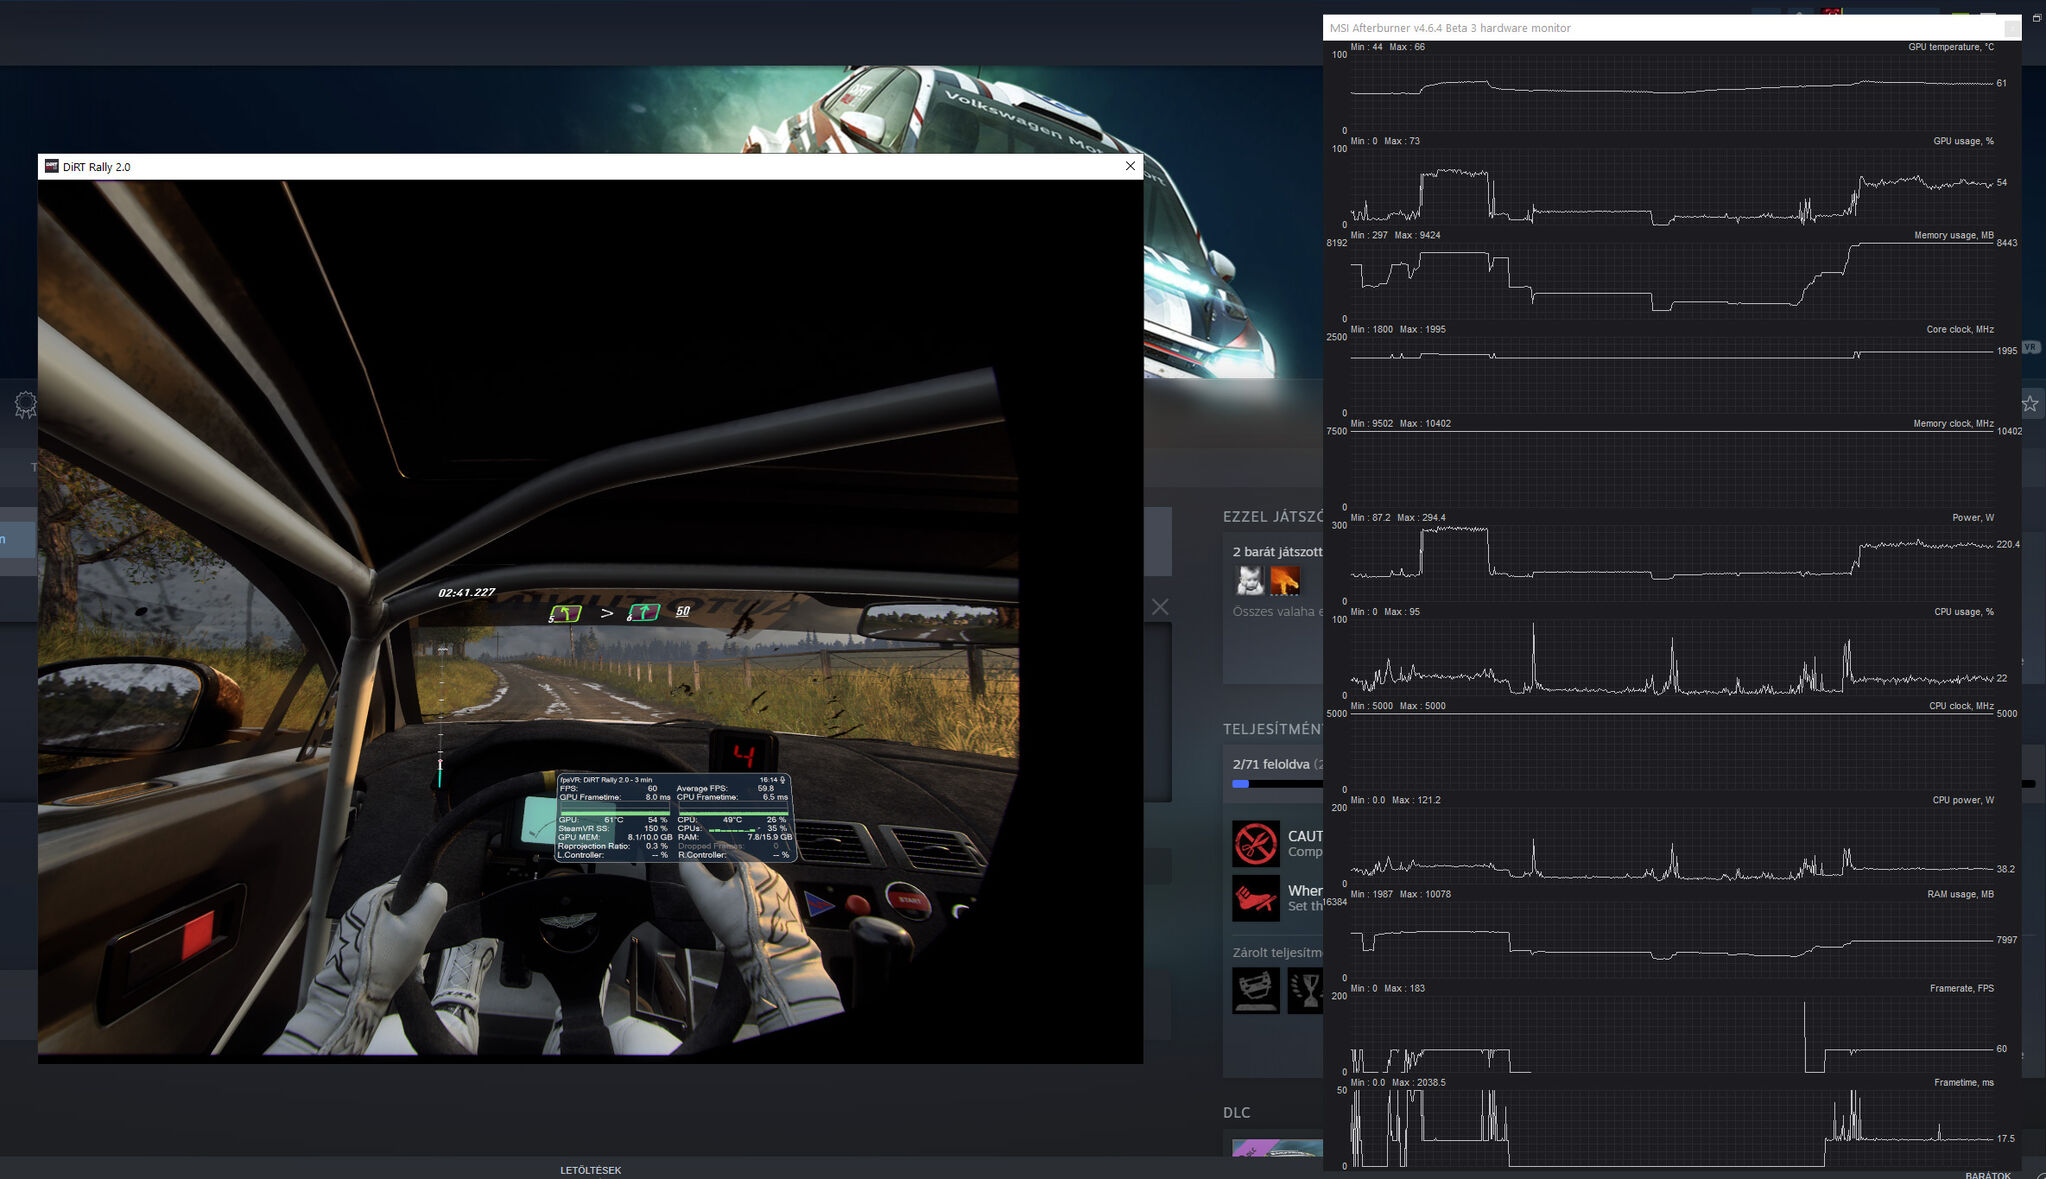Click the current frametime value 17.5

coord(2005,1139)
